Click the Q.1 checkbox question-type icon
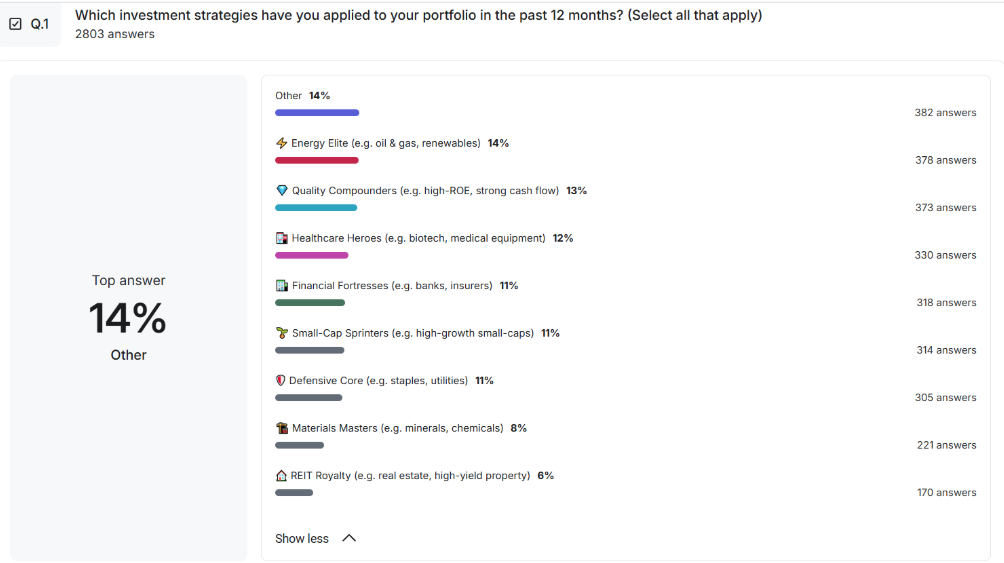Screen dimensions: 1004x563 (15, 24)
